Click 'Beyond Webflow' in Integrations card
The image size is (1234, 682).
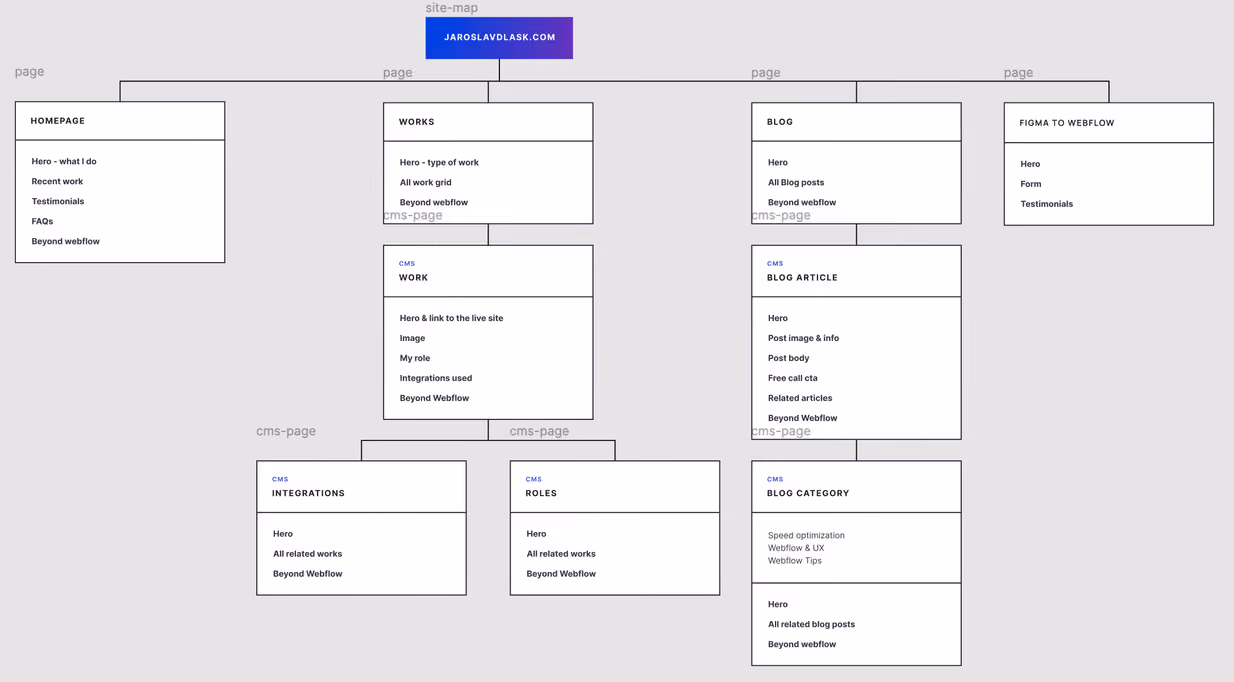[308, 574]
